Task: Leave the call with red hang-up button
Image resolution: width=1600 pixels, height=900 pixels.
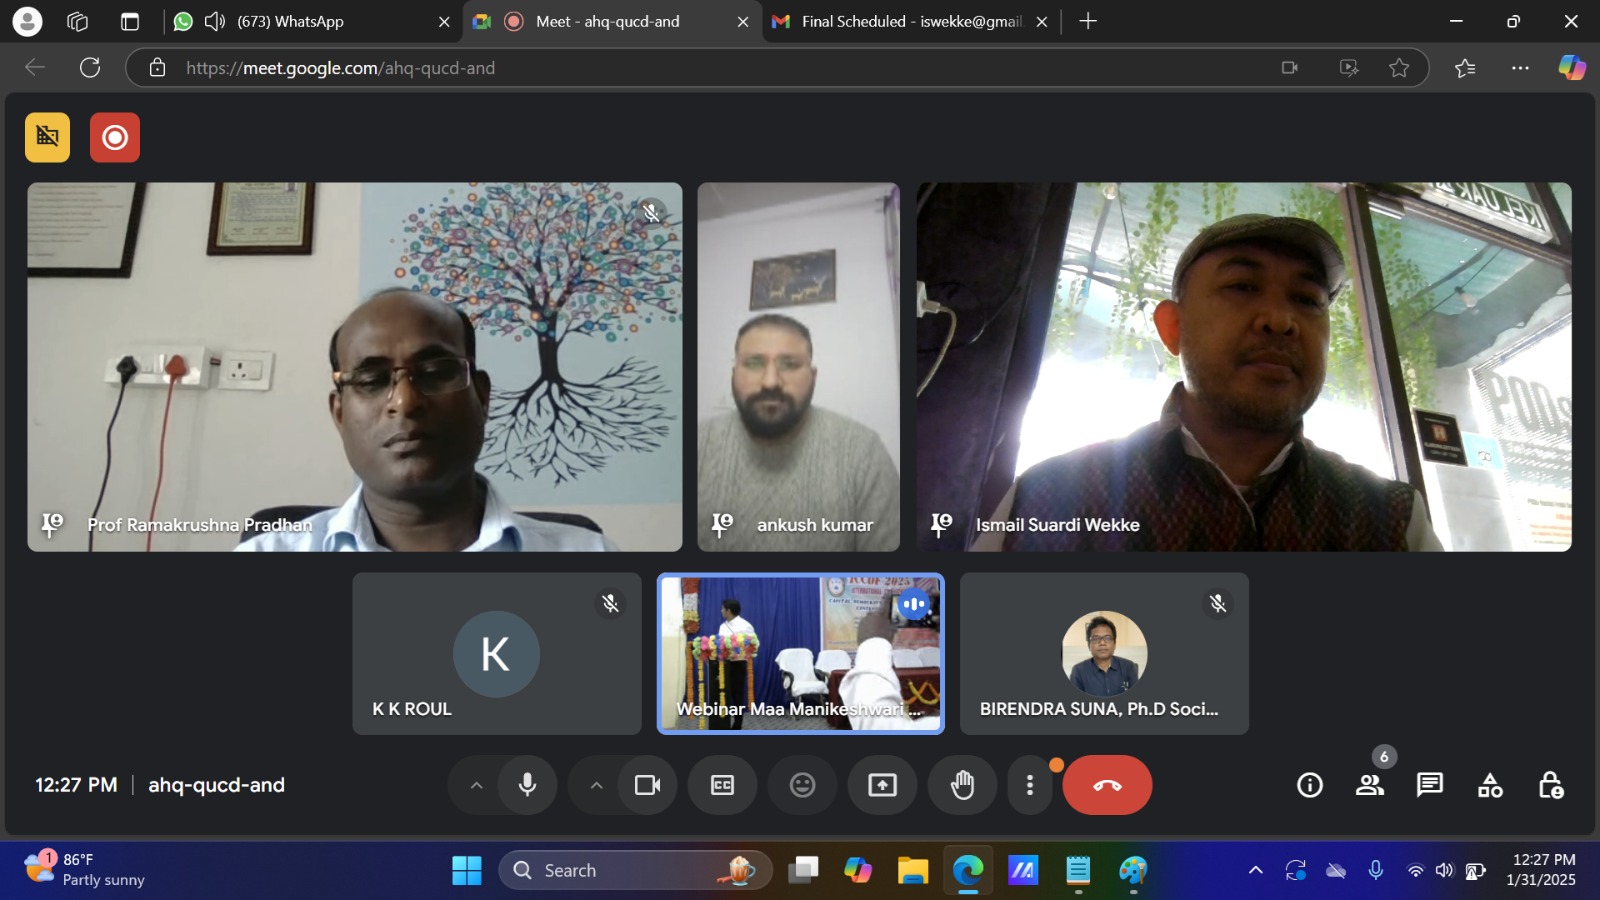Action: click(1107, 785)
